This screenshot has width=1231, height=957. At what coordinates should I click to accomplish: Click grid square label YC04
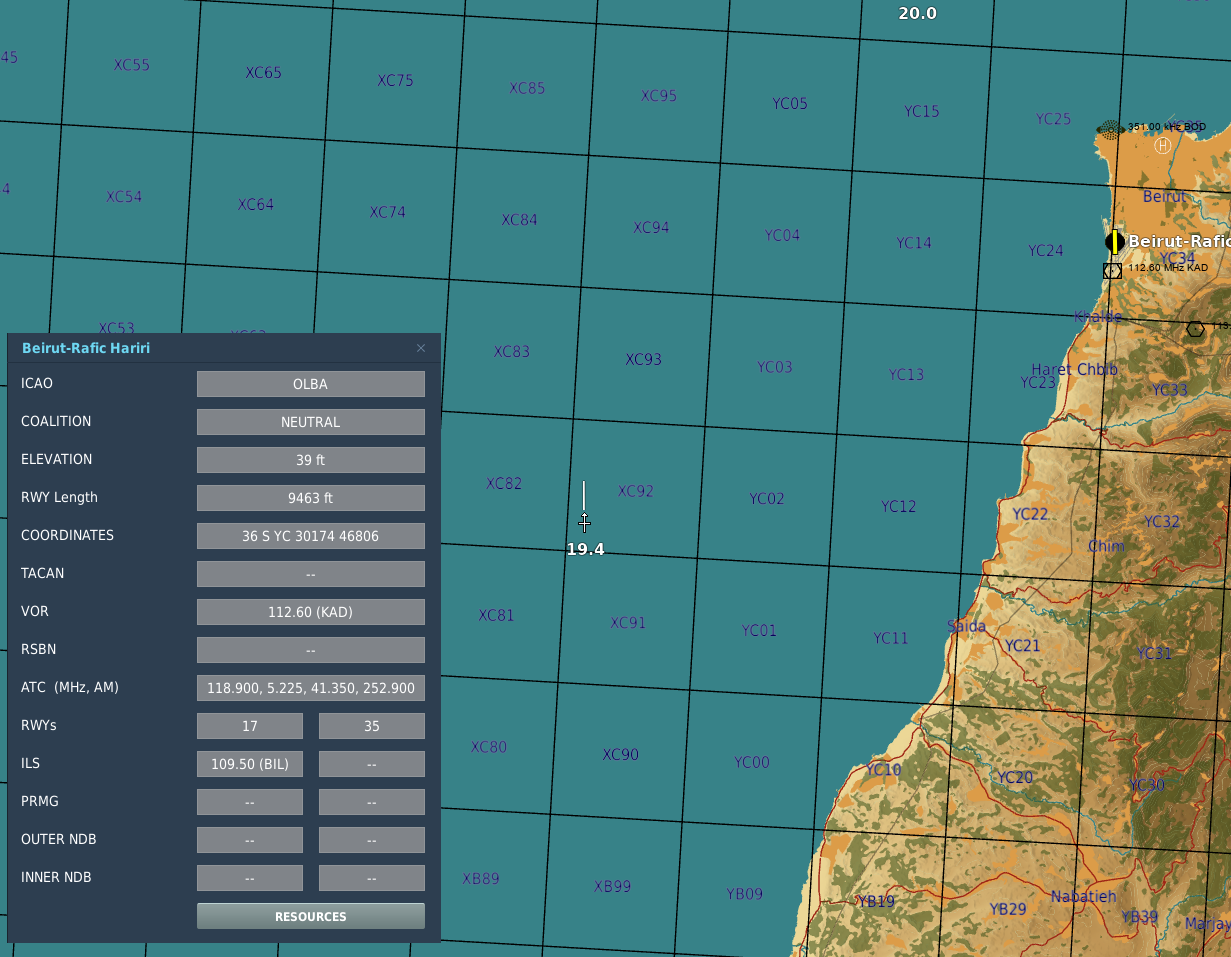pyautogui.click(x=783, y=235)
